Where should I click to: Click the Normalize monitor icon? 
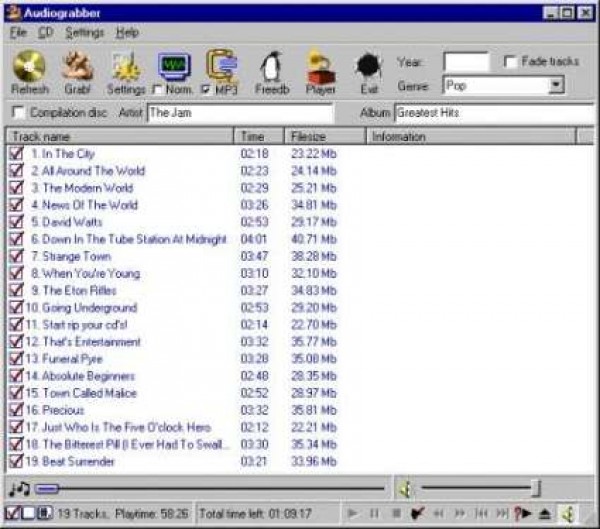coord(174,64)
